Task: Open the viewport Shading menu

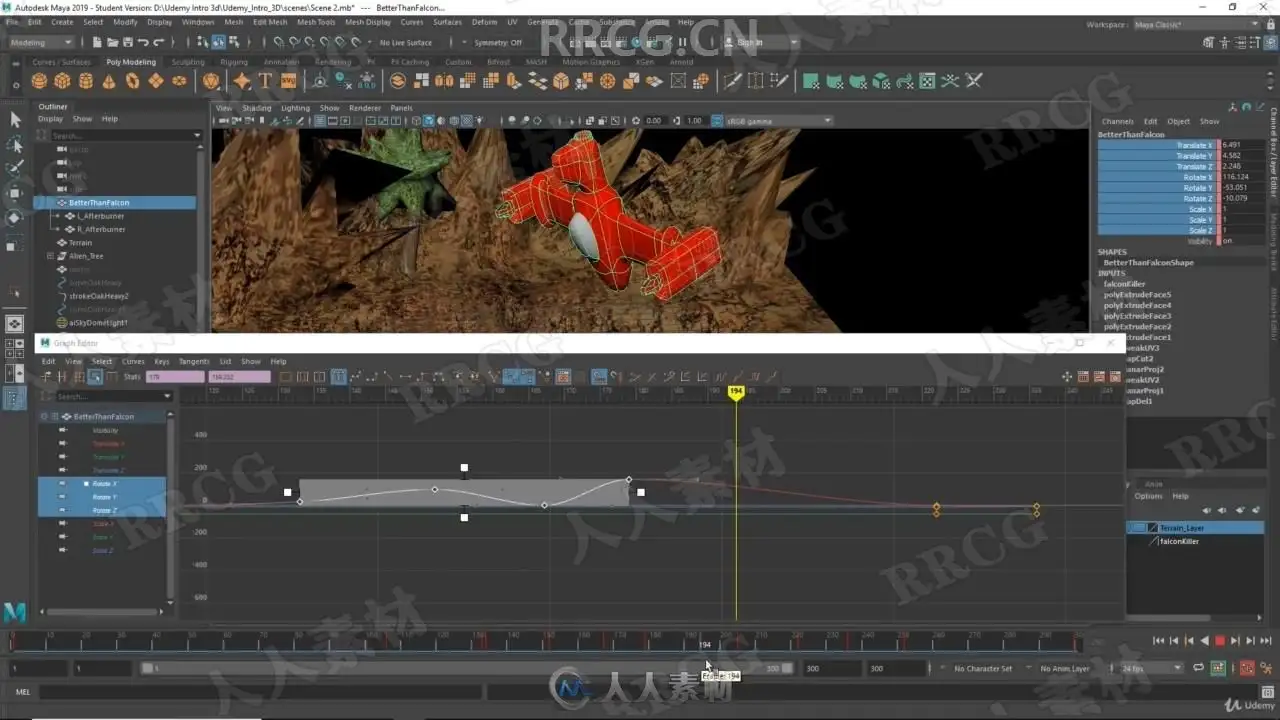Action: [x=257, y=108]
